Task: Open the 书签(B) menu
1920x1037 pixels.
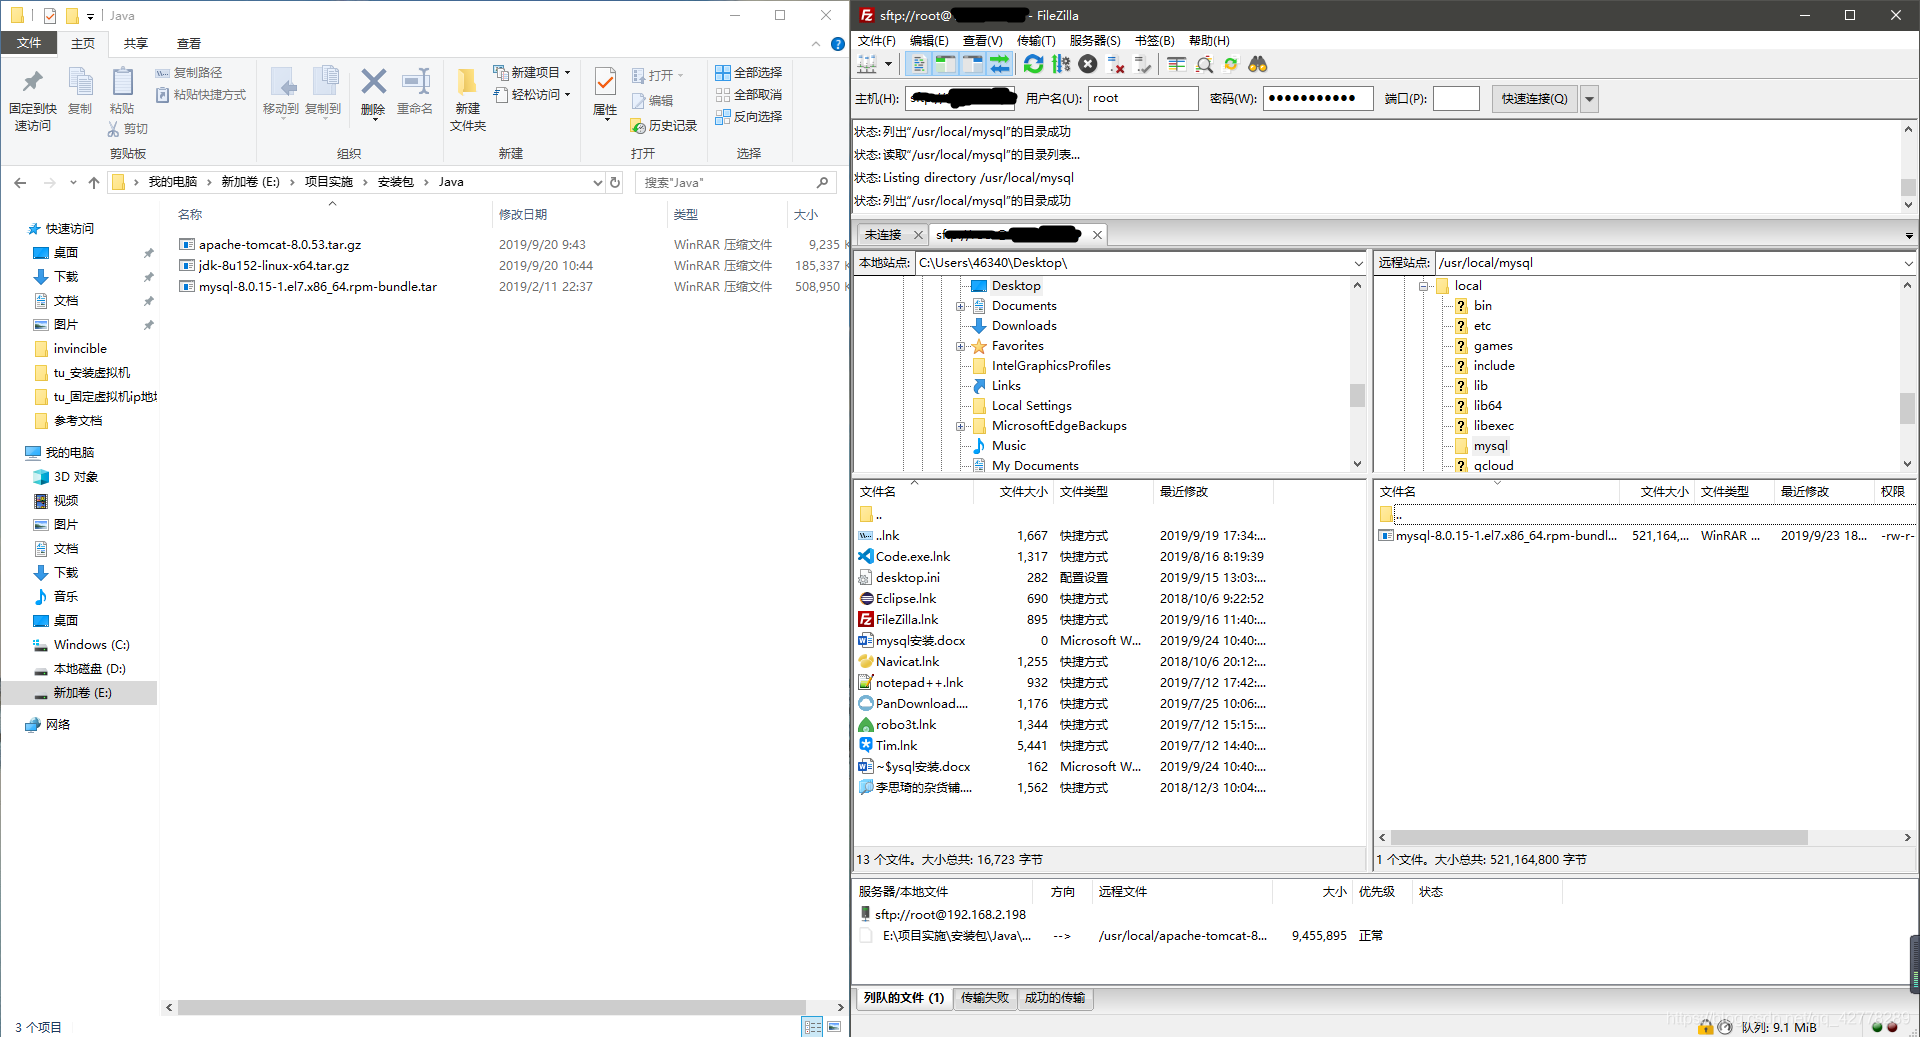Action: point(1155,41)
